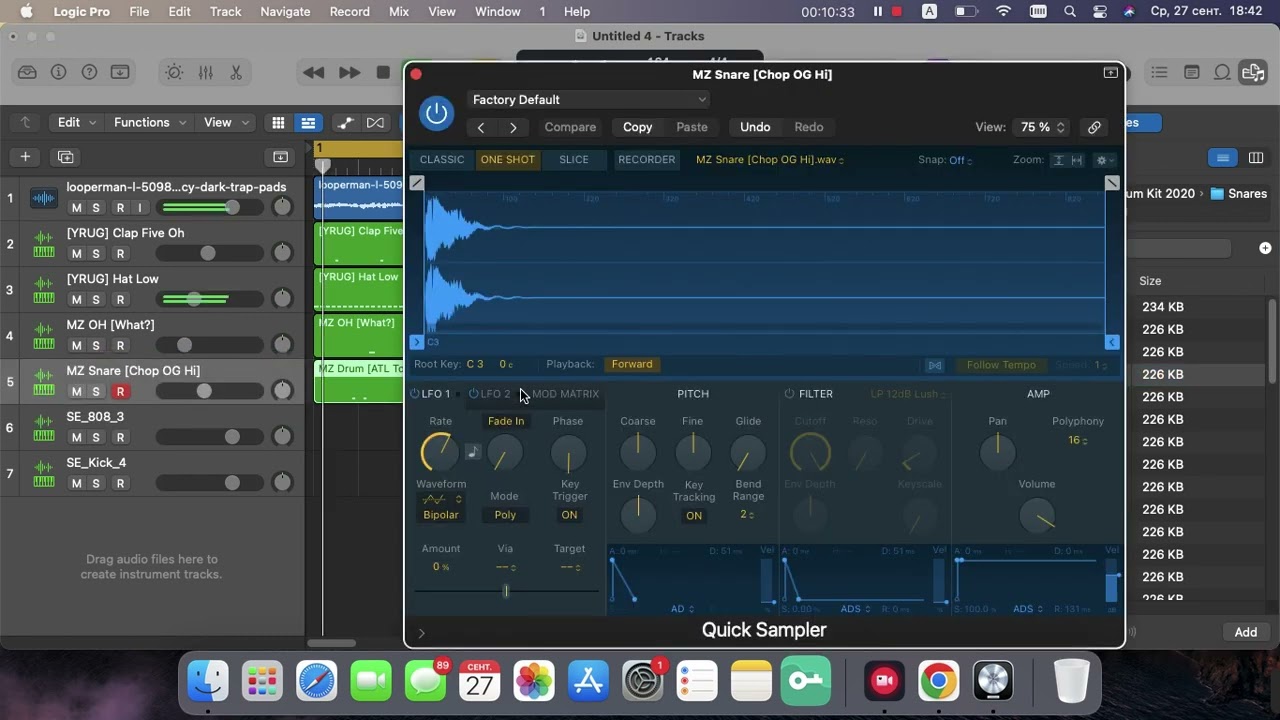The width and height of the screenshot is (1280, 720).
Task: Open the Note Pads icon in the toolbar
Action: coord(1191,72)
